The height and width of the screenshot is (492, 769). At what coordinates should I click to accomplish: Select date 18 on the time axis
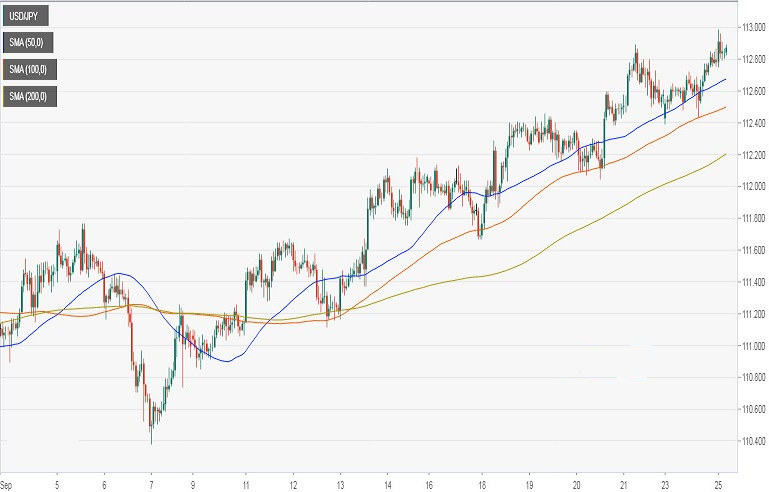[x=482, y=484]
